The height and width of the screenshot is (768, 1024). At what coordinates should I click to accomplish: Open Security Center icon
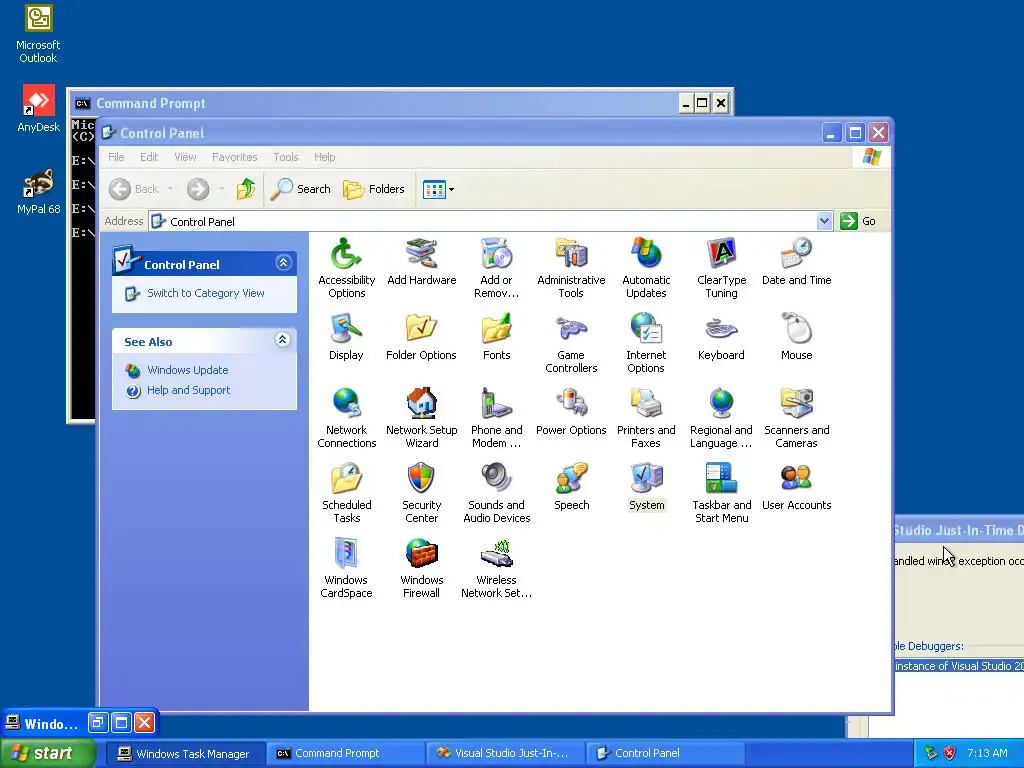tap(421, 493)
